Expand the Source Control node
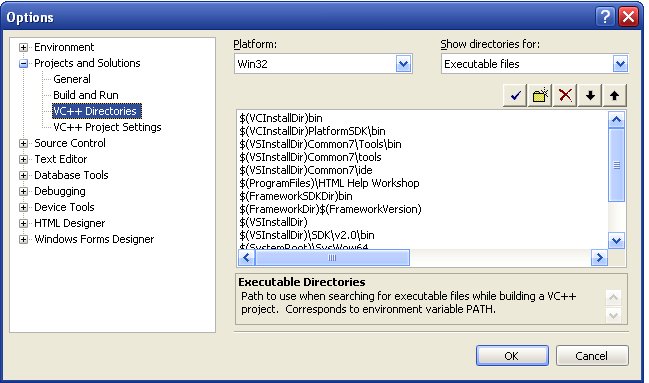The image size is (649, 383). coord(24,144)
